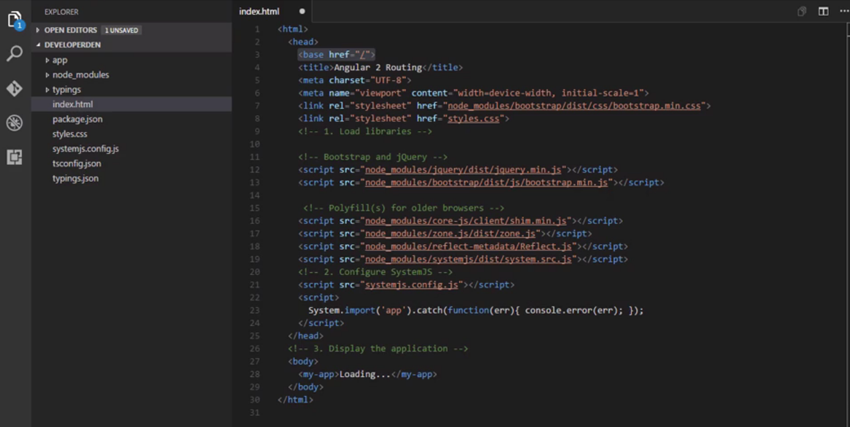Open the Source Control (Git) view
The height and width of the screenshot is (427, 850).
pos(15,88)
